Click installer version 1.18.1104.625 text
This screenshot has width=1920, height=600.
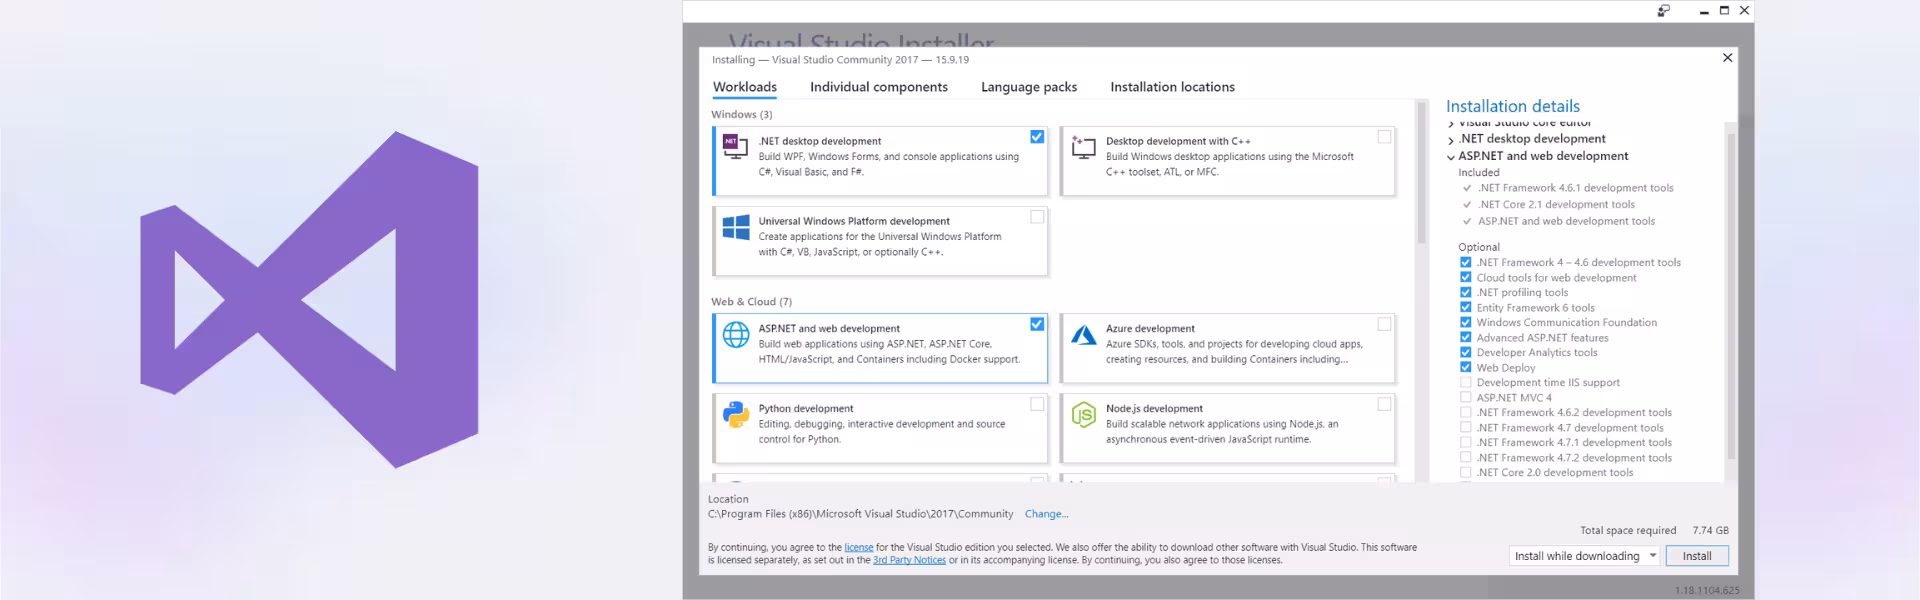pos(1707,591)
